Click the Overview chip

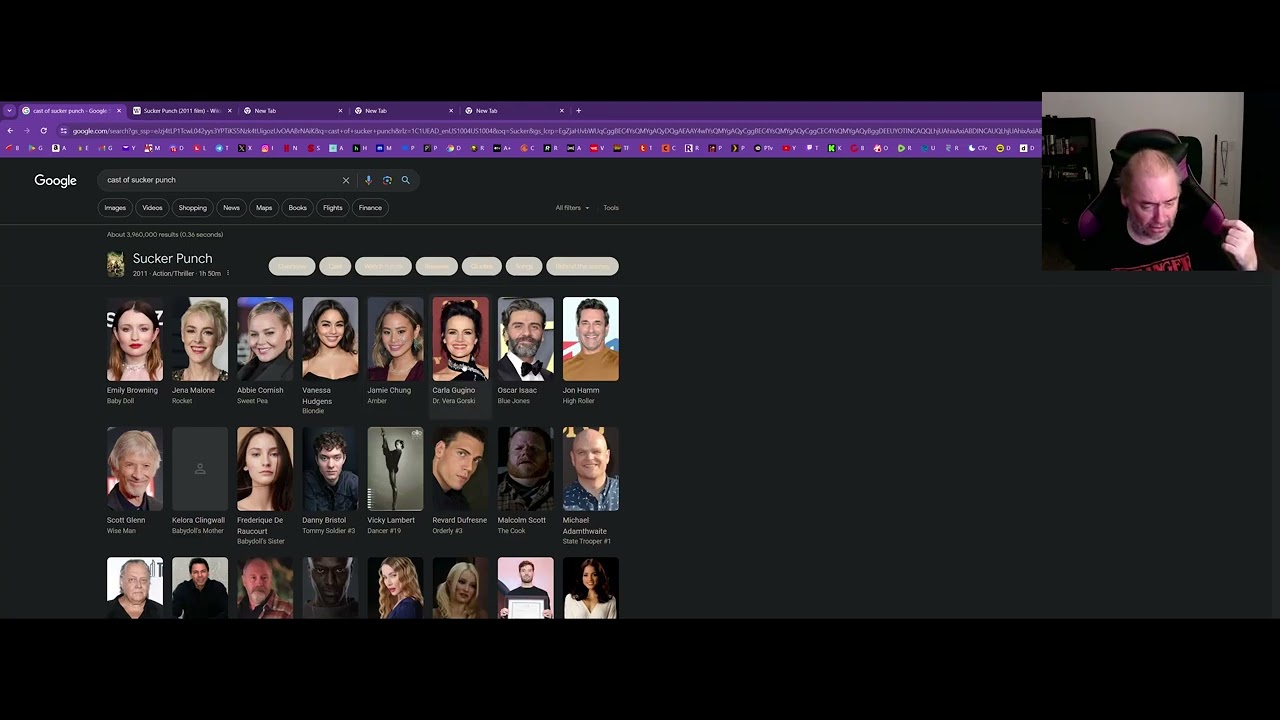coord(291,266)
